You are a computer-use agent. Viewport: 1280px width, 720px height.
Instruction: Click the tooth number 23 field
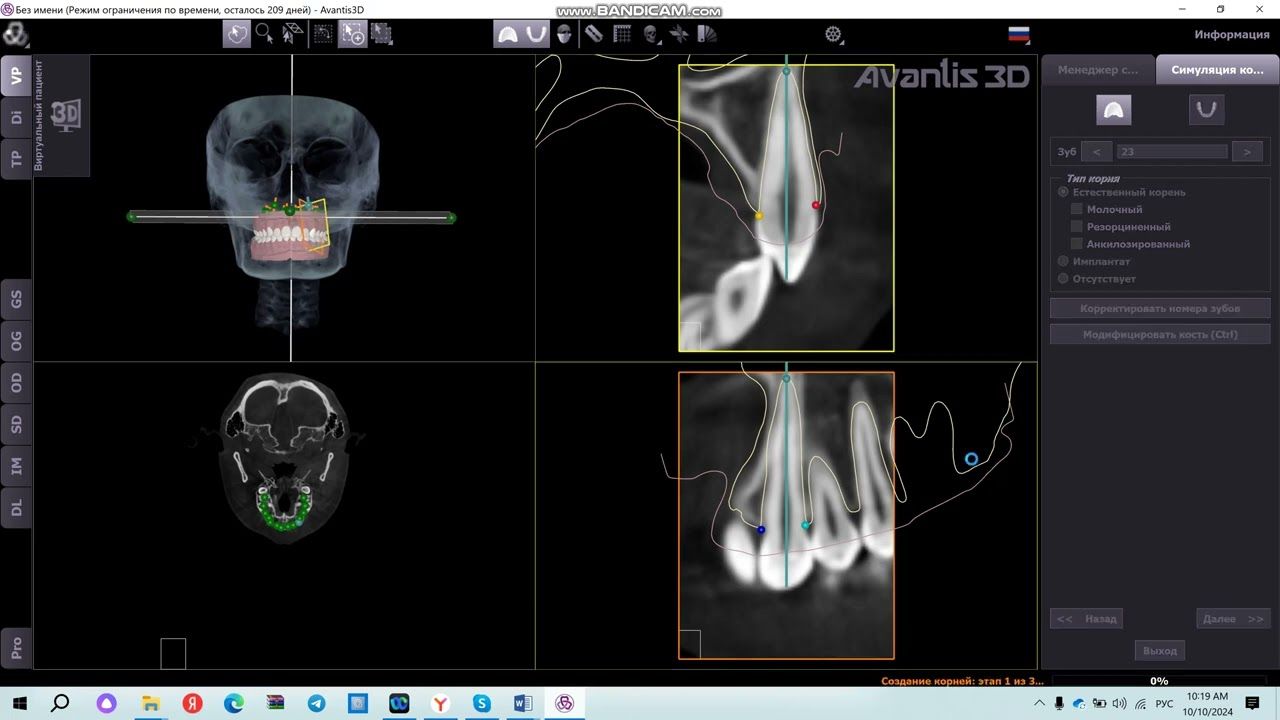click(1171, 152)
